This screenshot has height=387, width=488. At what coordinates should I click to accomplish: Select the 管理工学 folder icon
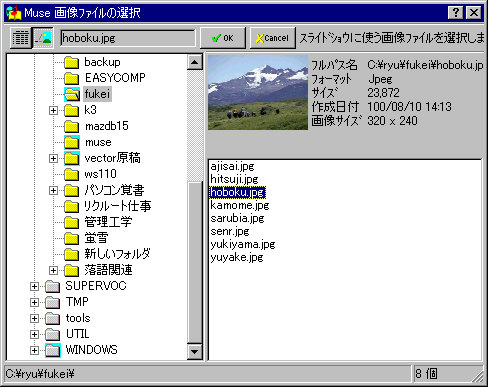click(x=71, y=222)
